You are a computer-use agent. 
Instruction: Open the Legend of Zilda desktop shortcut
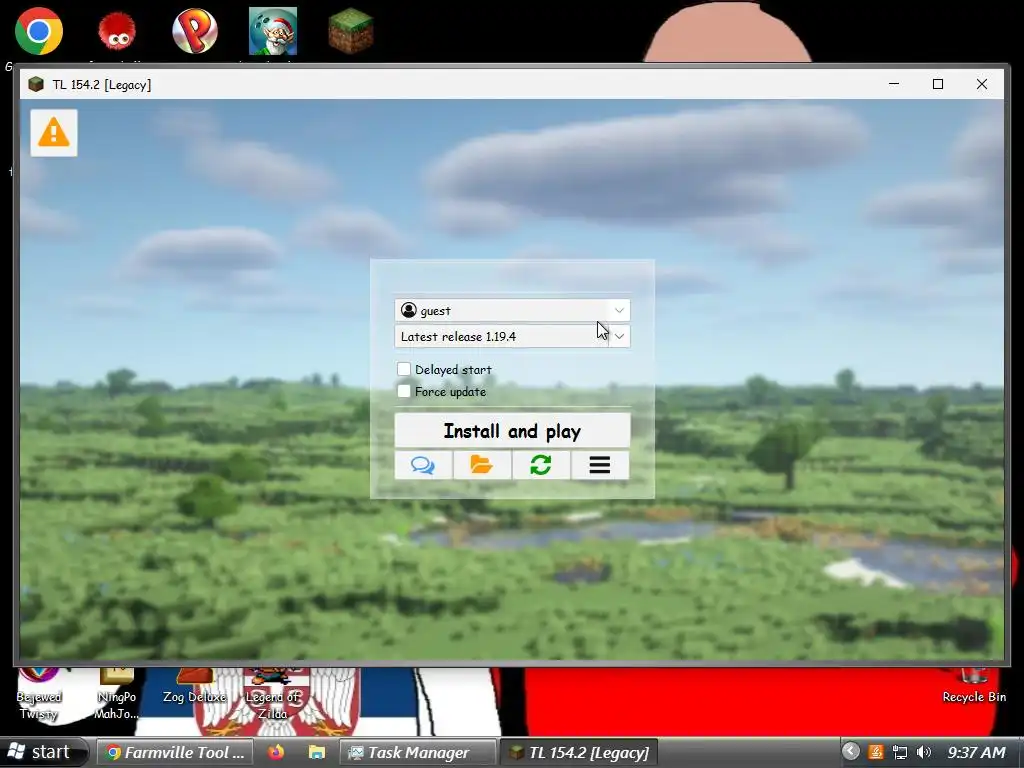point(273,694)
